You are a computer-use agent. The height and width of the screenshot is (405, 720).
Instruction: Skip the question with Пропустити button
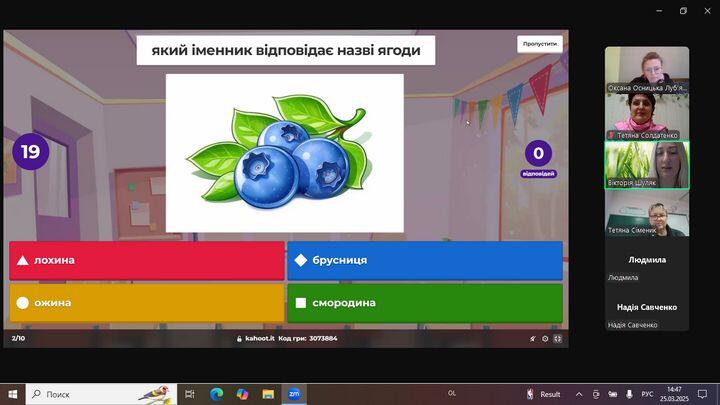coord(540,44)
